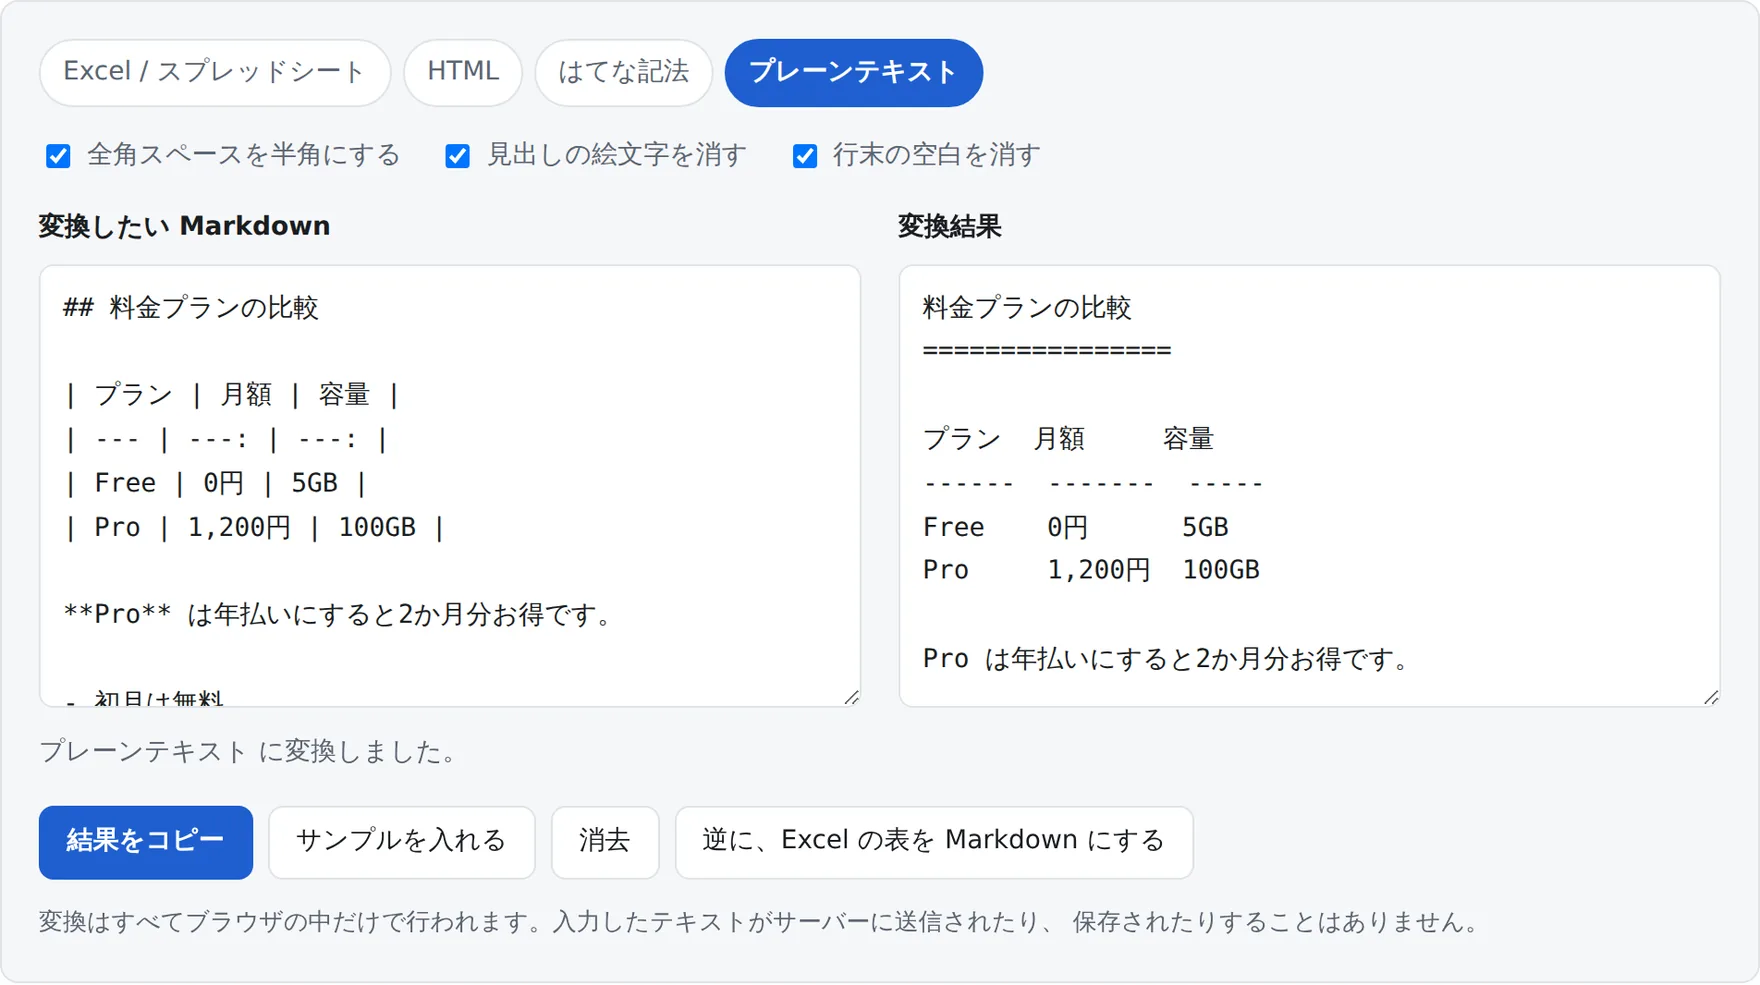Insert sample via サンプルを入れる button
Viewport: 1760px width, 985px height.
pyautogui.click(x=401, y=842)
